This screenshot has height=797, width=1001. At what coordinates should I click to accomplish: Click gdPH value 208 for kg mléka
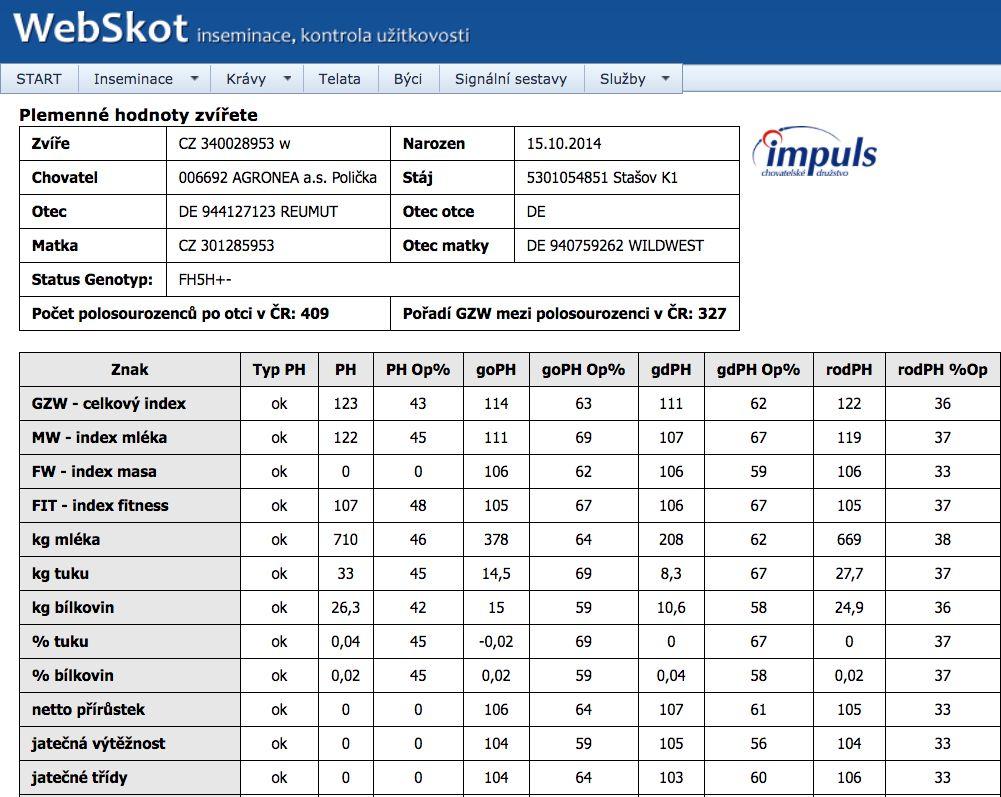coord(671,540)
